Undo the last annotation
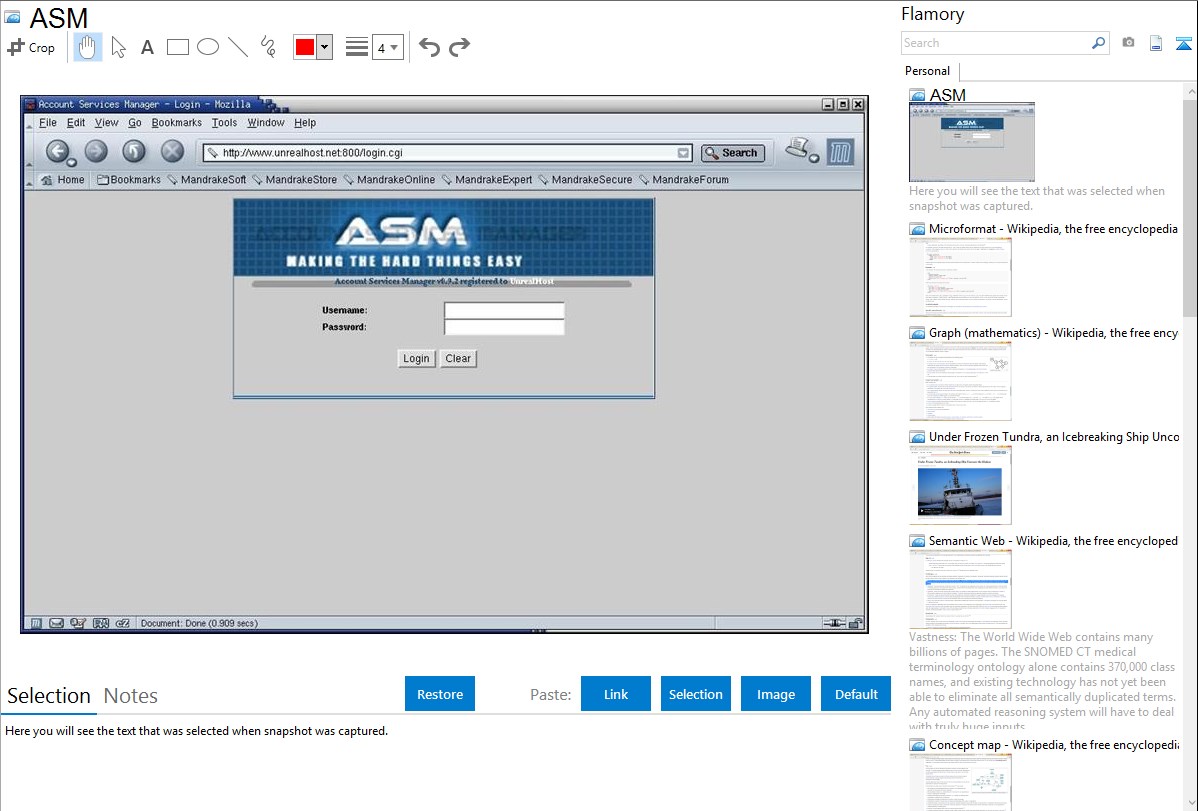The image size is (1198, 811). coord(429,47)
